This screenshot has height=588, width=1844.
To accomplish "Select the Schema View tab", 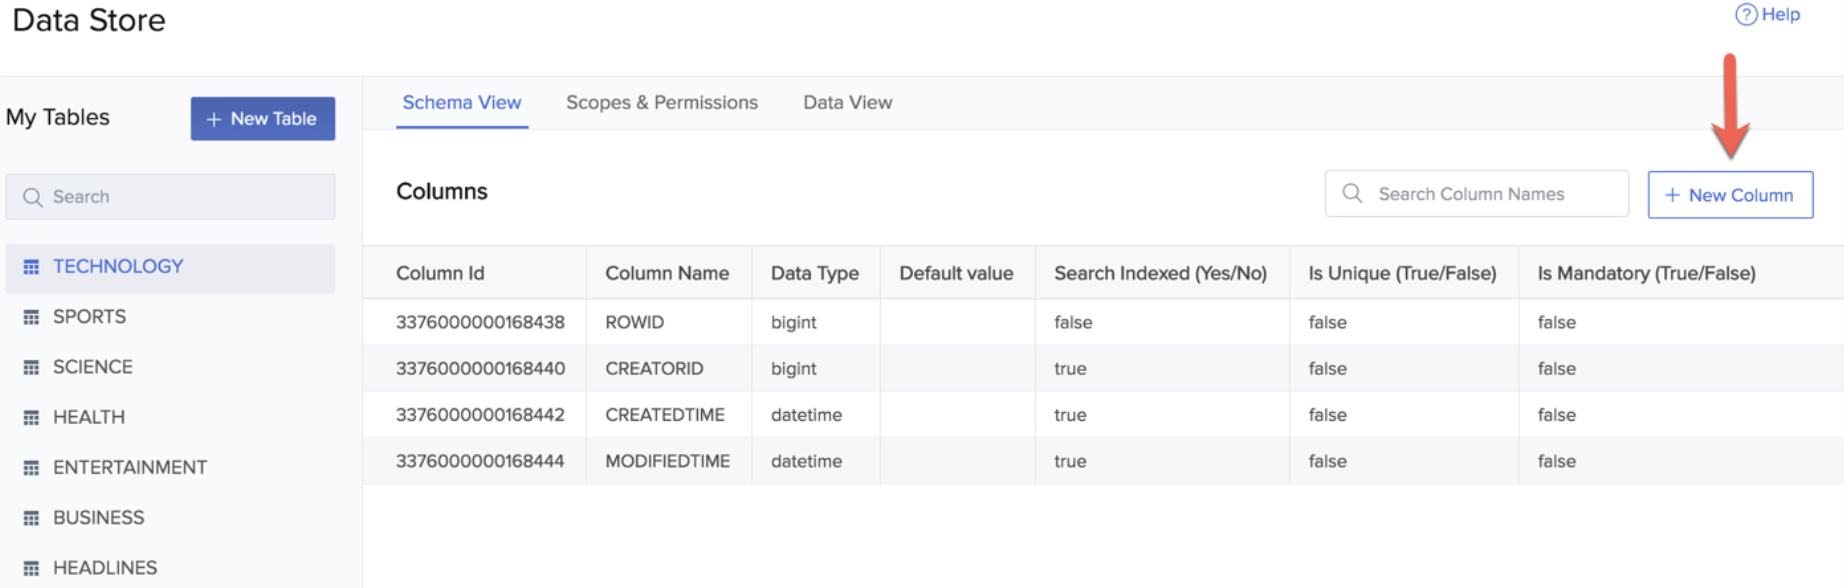I will [461, 102].
